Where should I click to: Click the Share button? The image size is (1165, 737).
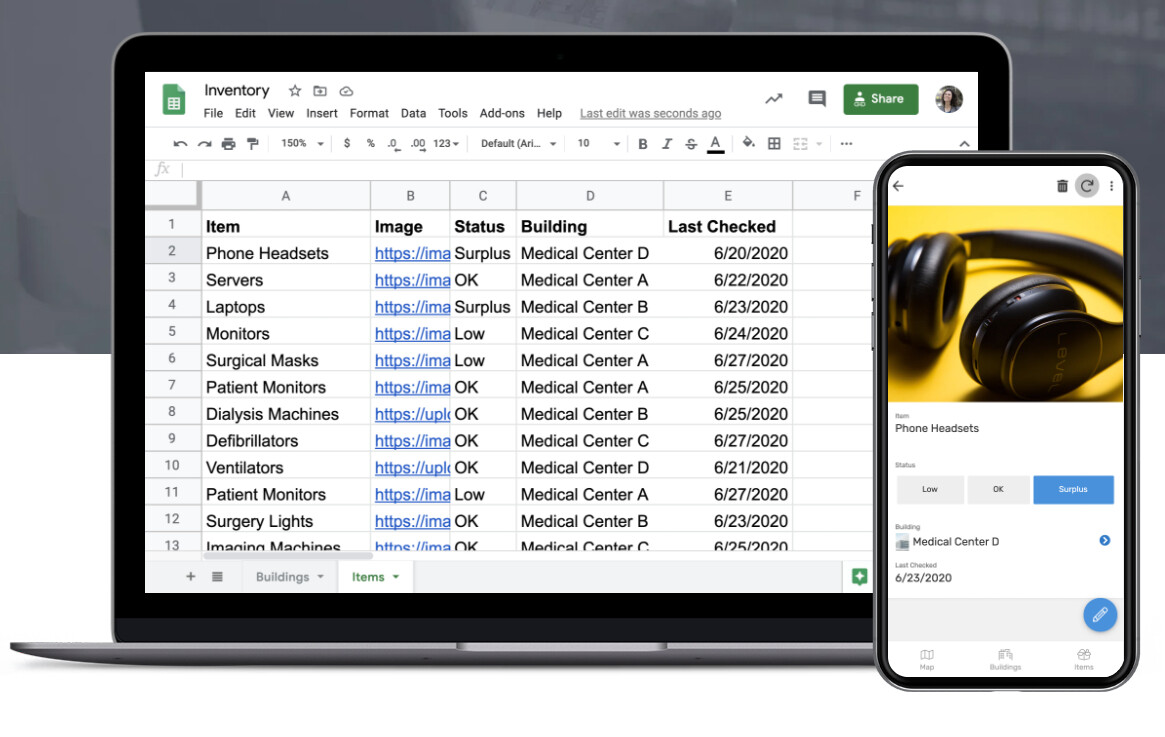click(880, 99)
